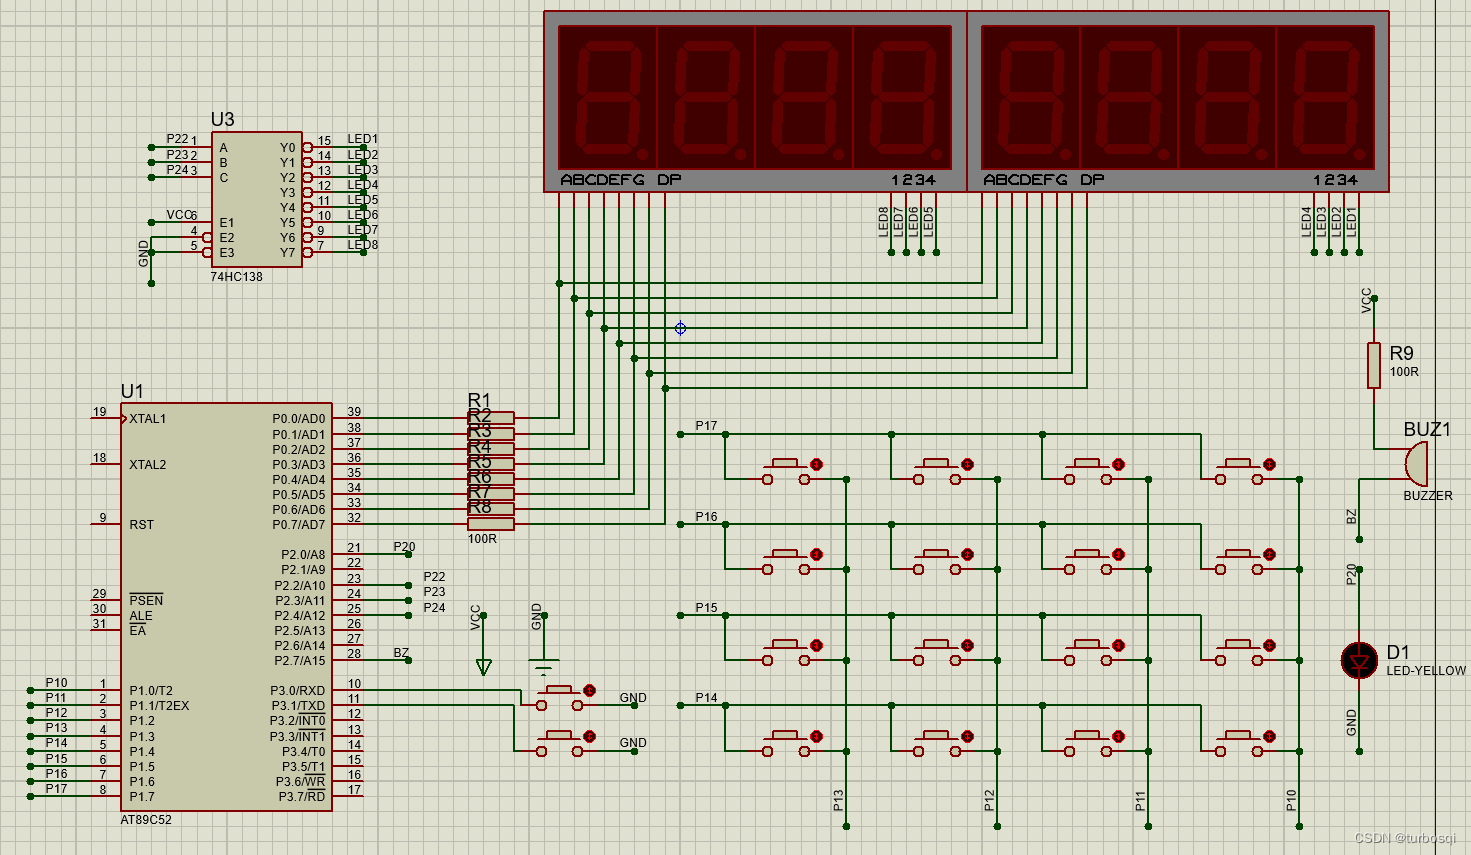The width and height of the screenshot is (1471, 855).
Task: Click the P10 terminal label at U1 pin 1
Action: (57, 683)
